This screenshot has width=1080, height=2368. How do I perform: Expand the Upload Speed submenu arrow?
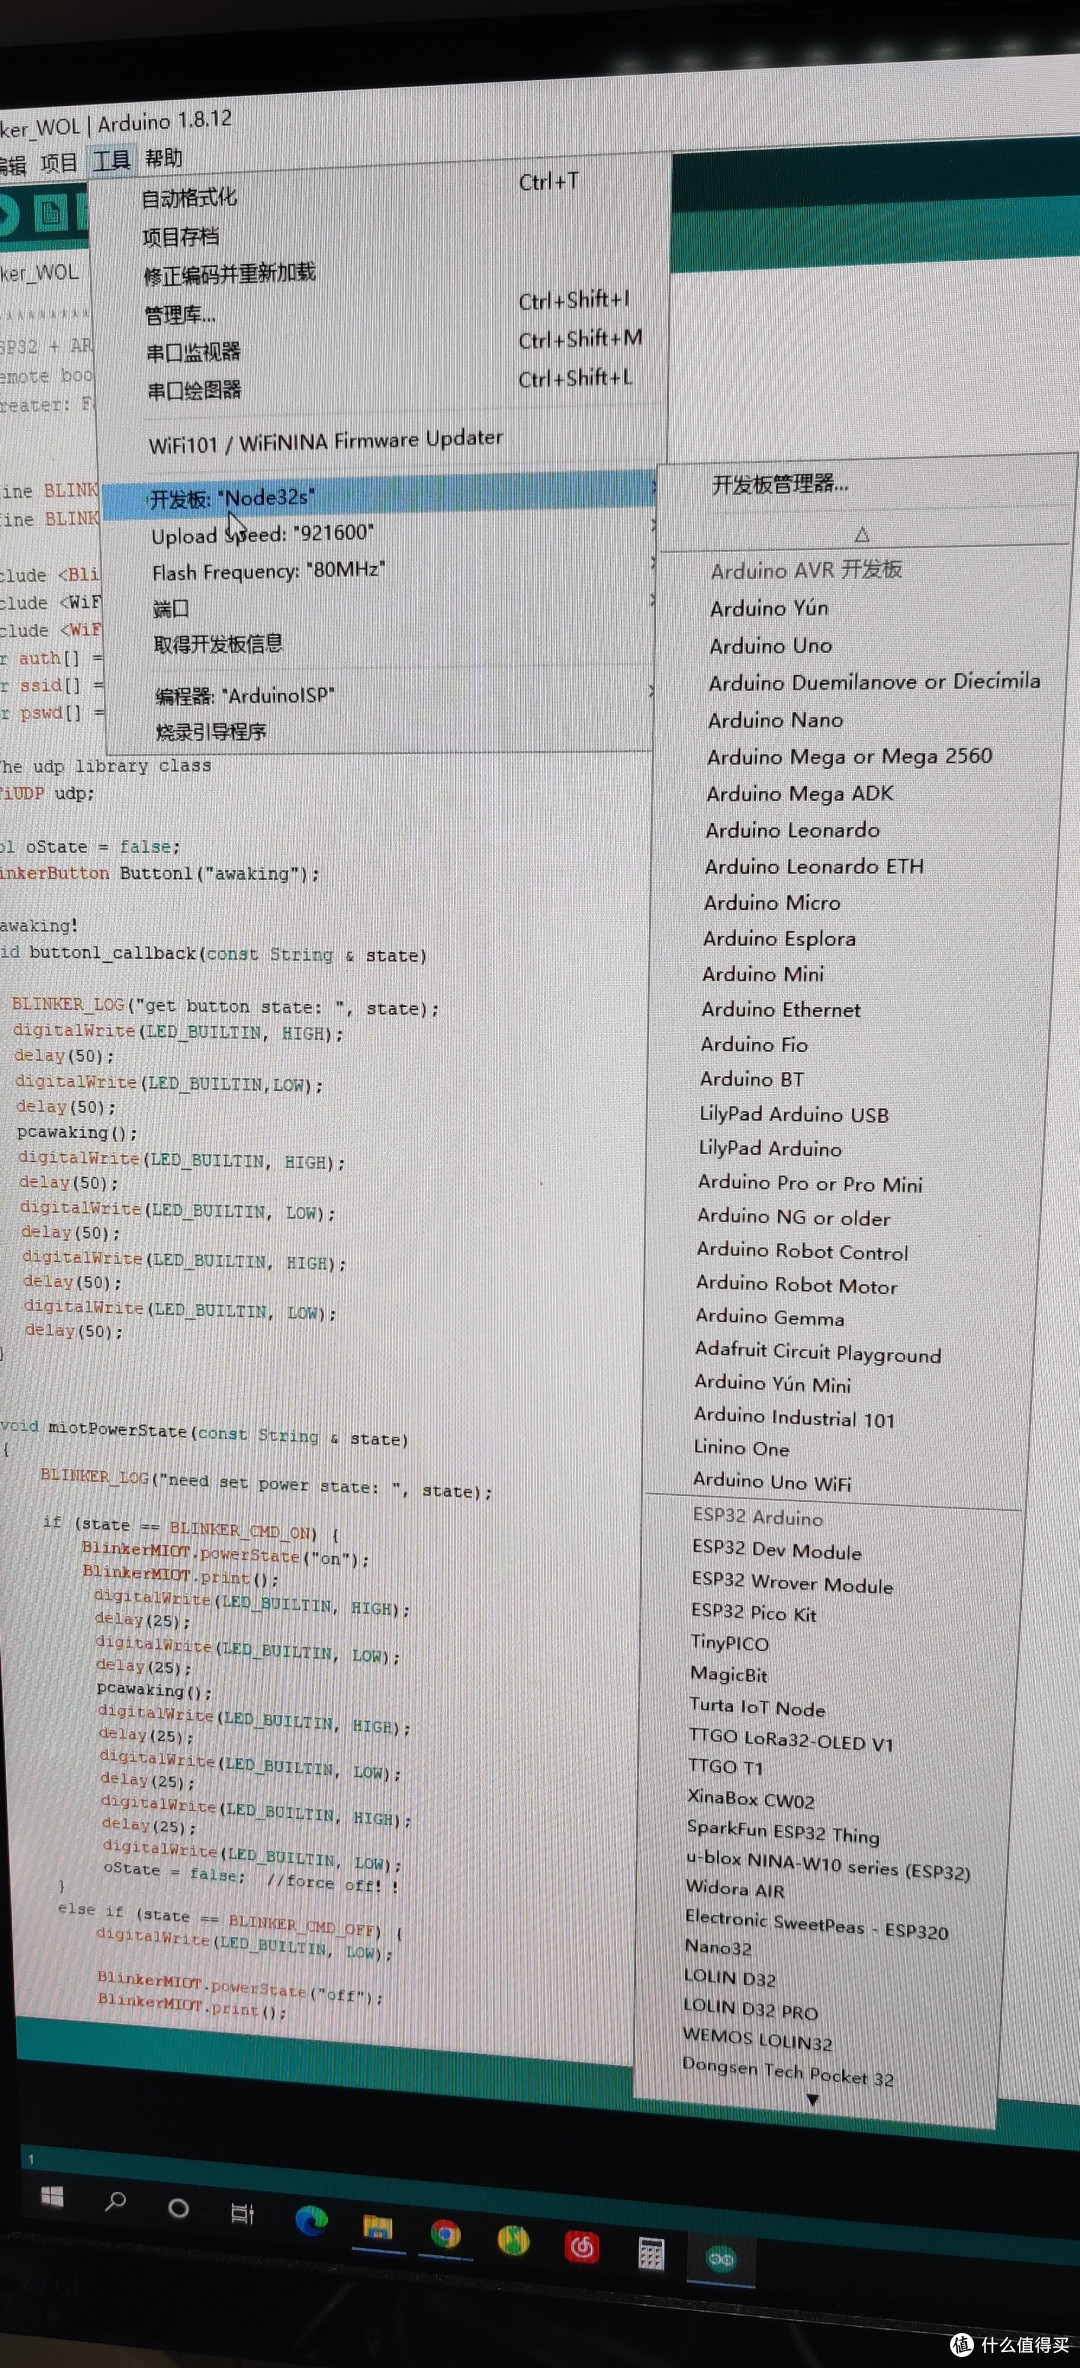[x=653, y=525]
